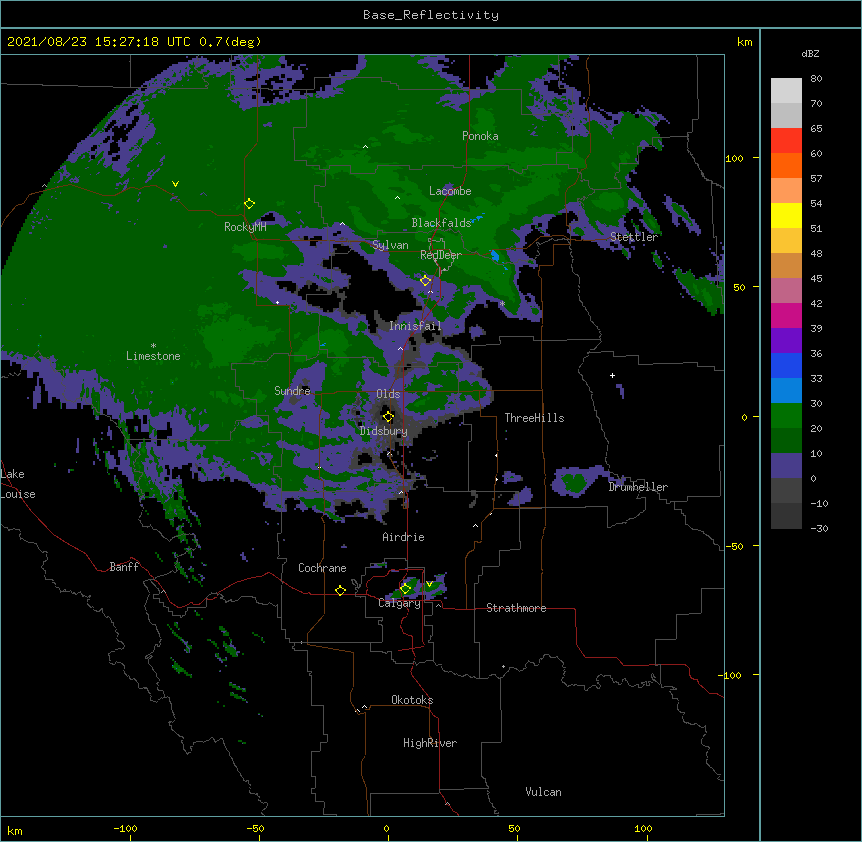Select the red 60–65 dBZ legend swatch
The image size is (862, 842).
click(x=786, y=141)
